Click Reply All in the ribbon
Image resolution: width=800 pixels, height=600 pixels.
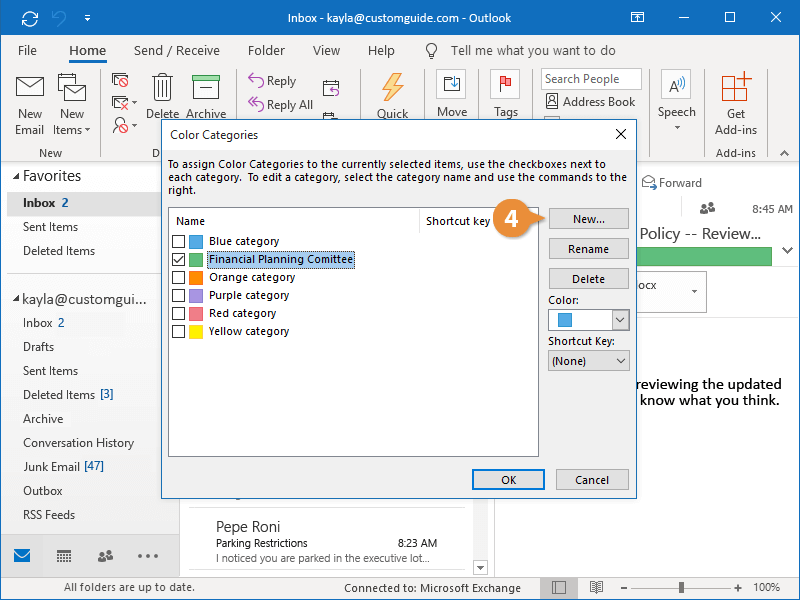coord(280,105)
